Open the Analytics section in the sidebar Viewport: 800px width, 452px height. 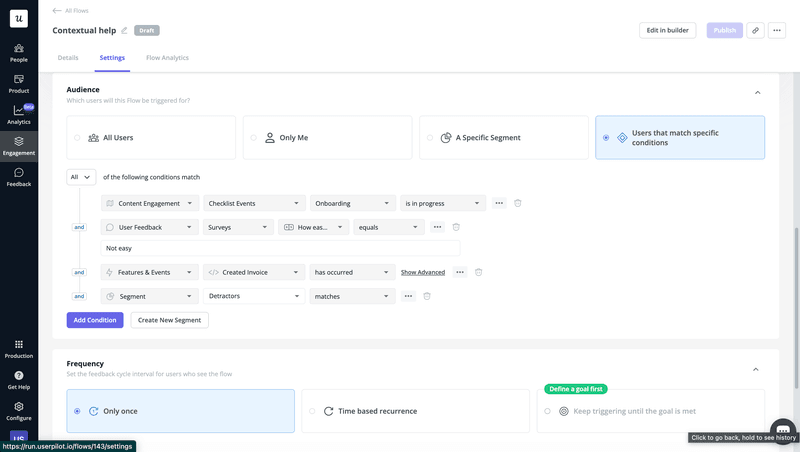19,115
